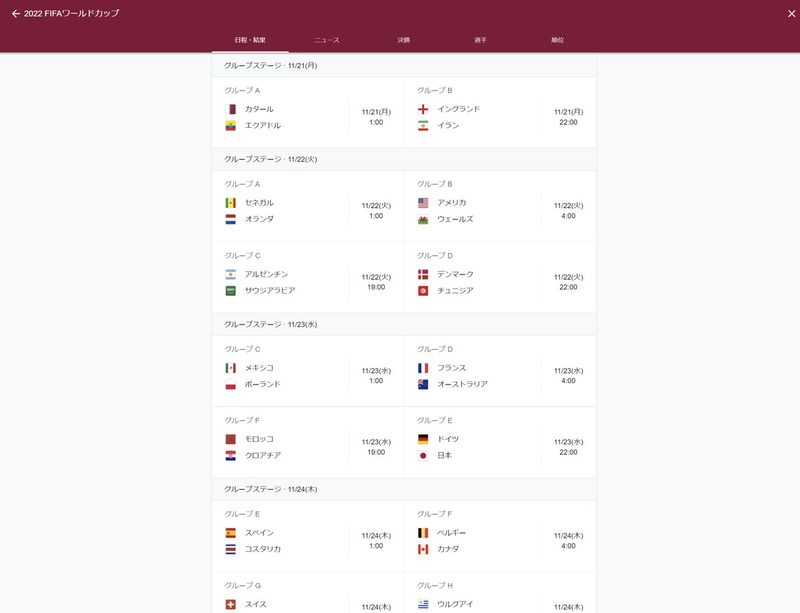
Task: Switch to the ニュース tab
Action: [327, 40]
